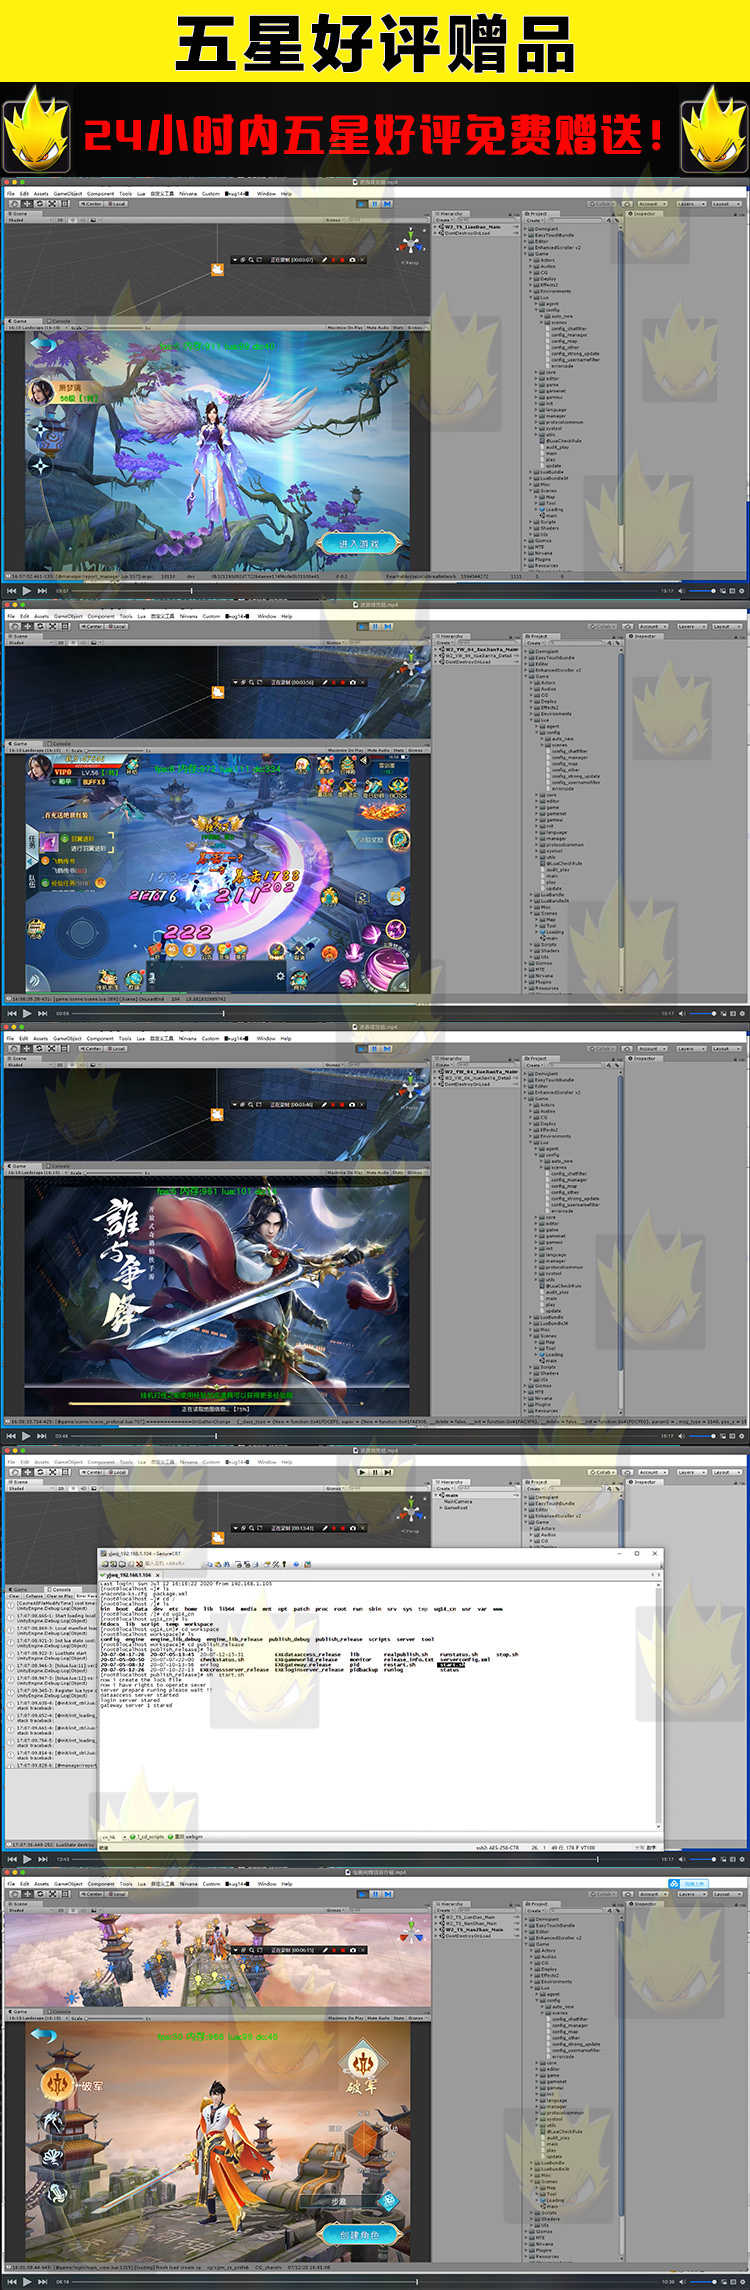The height and width of the screenshot is (2290, 750).
Task: Click 创建角色 button in character creation game
Action: [360, 2235]
